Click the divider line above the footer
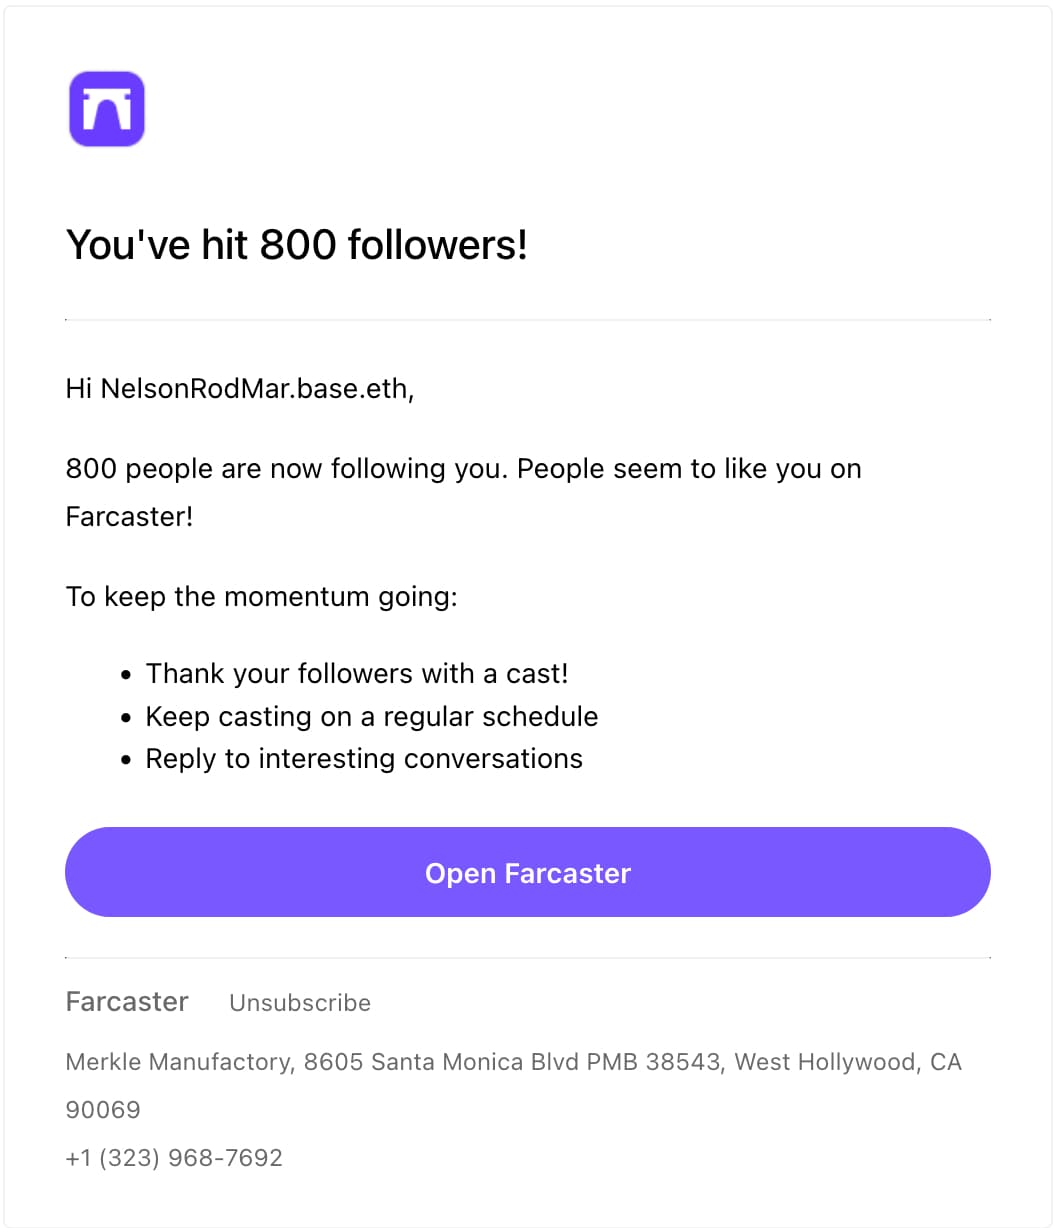The width and height of the screenshot is (1054, 1228). pos(527,958)
